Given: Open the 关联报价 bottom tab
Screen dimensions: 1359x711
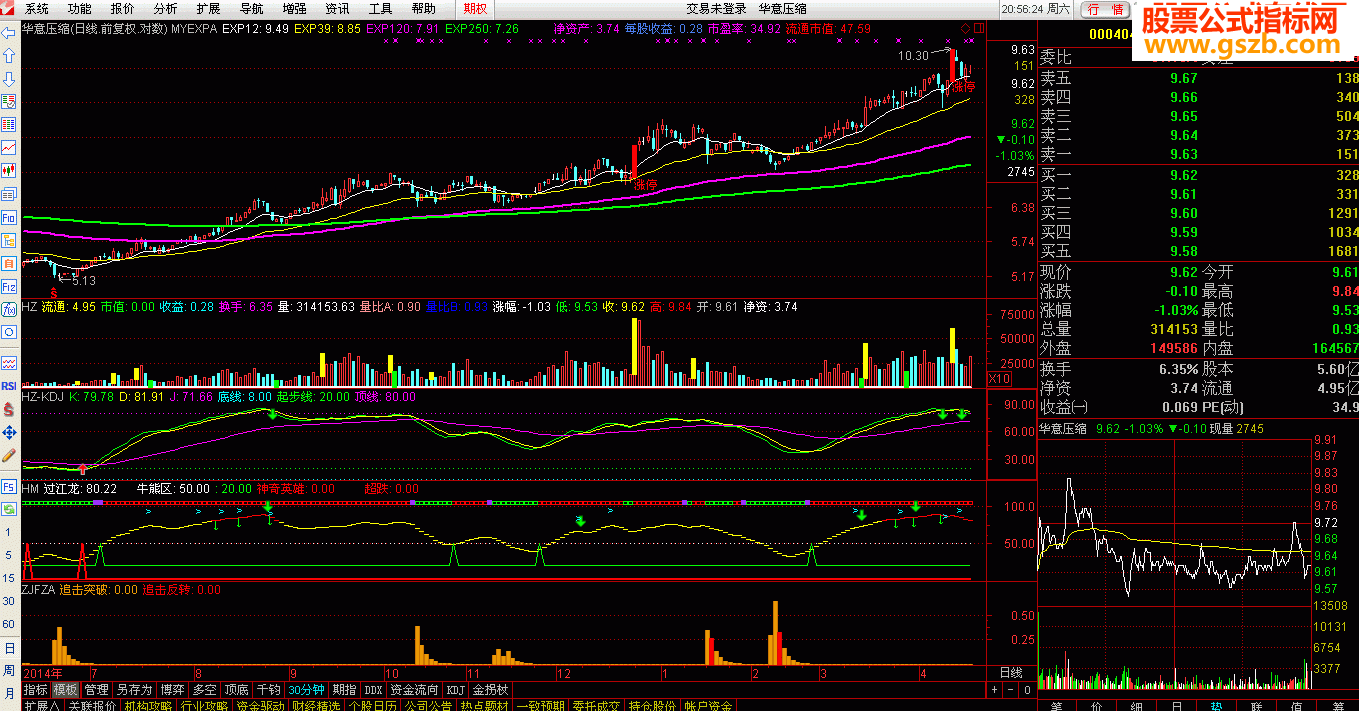Looking at the screenshot, I should (x=91, y=705).
